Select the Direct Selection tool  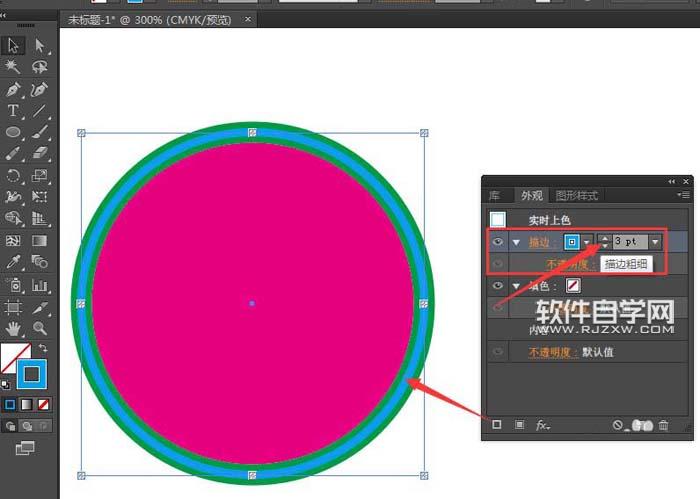tap(40, 45)
